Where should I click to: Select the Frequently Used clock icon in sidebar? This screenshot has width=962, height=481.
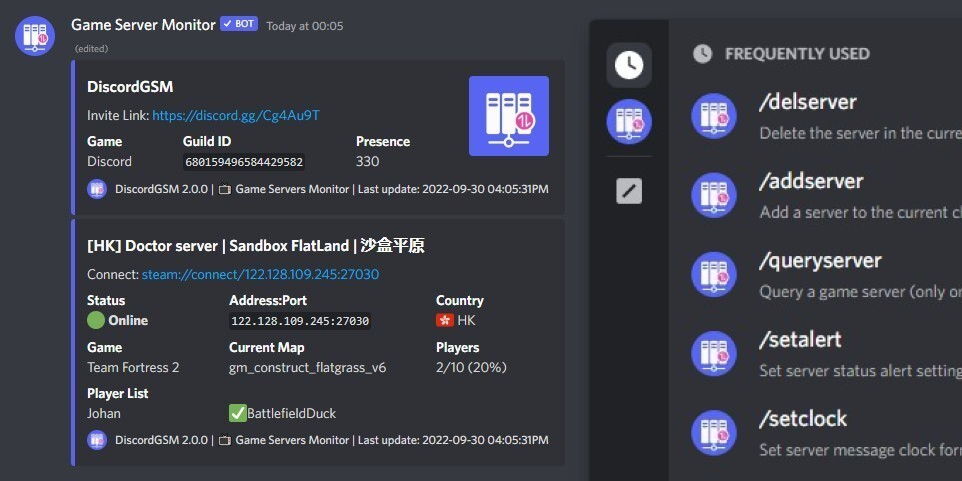(x=629, y=65)
